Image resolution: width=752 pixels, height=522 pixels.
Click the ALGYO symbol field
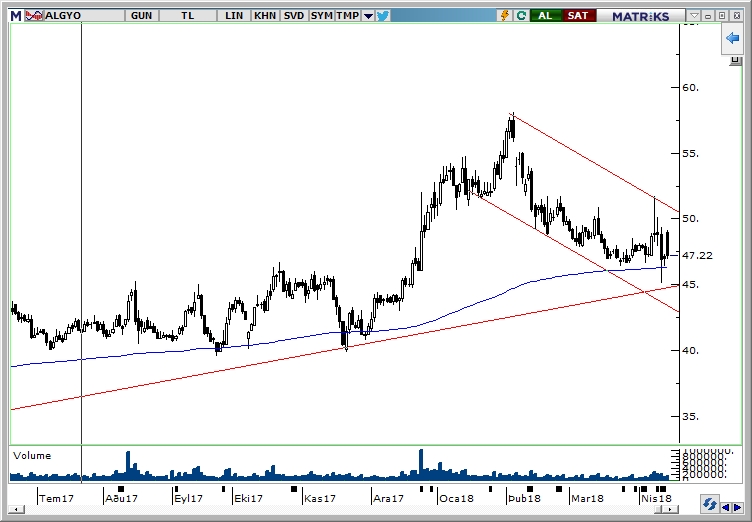[x=84, y=16]
